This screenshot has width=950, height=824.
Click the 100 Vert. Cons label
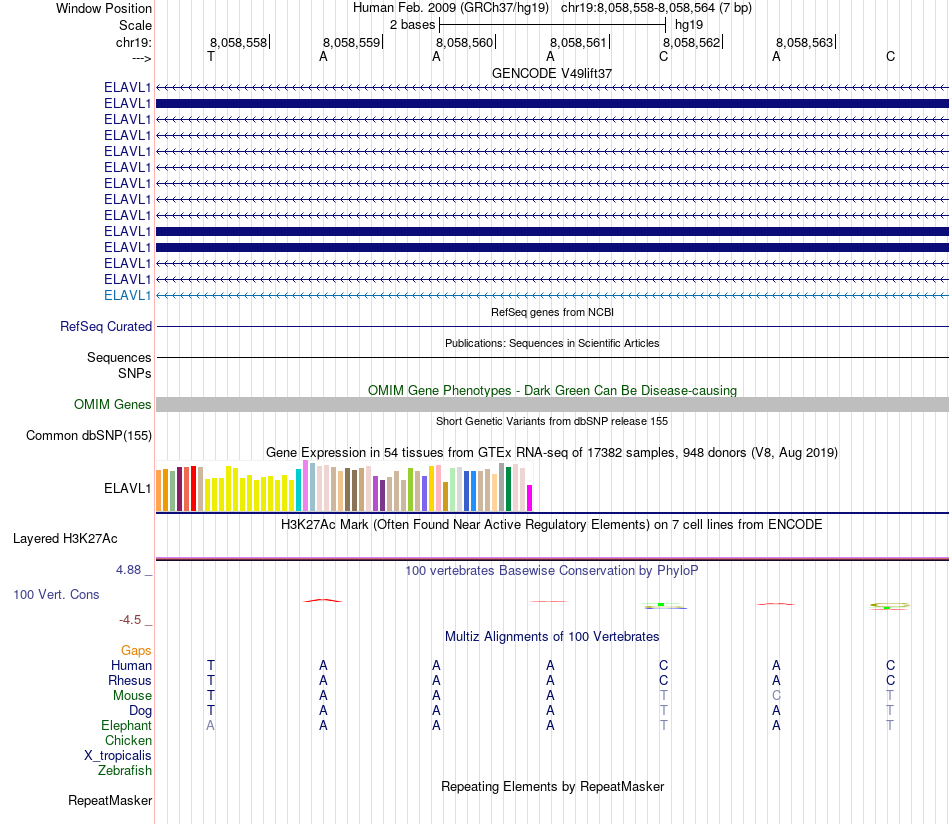(56, 594)
